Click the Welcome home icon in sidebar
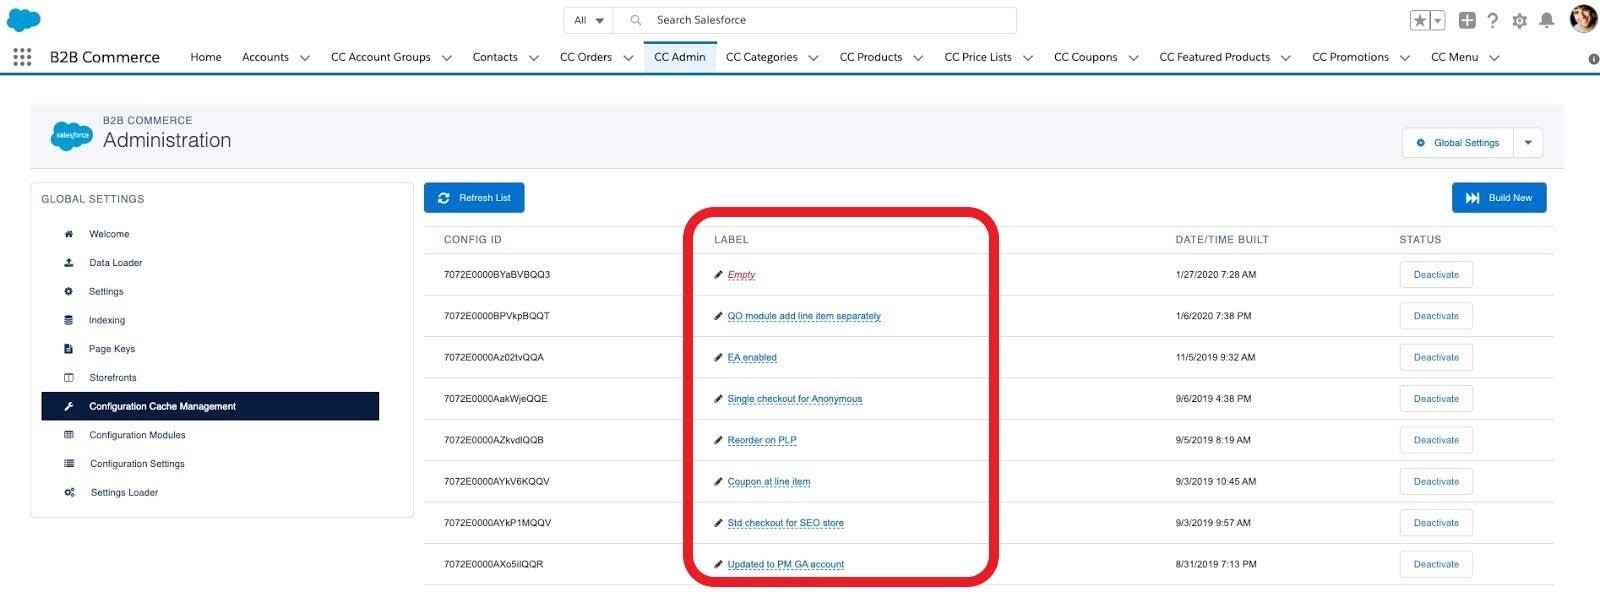1600x592 pixels. [69, 234]
